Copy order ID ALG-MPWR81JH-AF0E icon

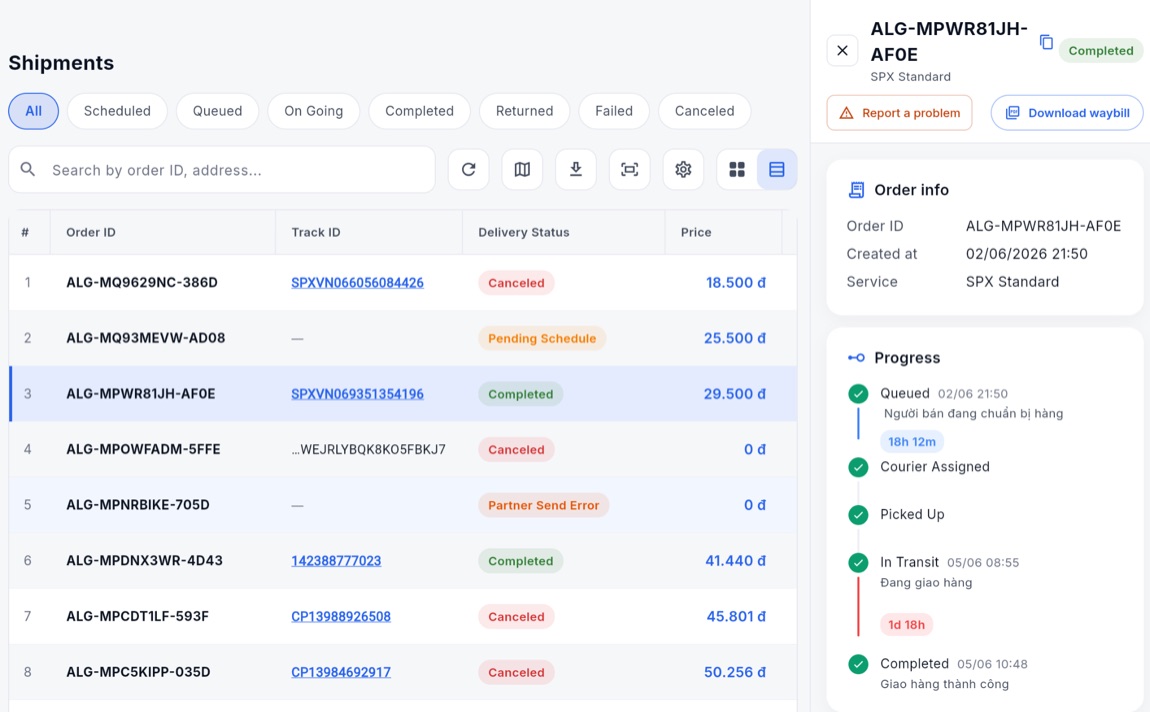tap(1047, 43)
